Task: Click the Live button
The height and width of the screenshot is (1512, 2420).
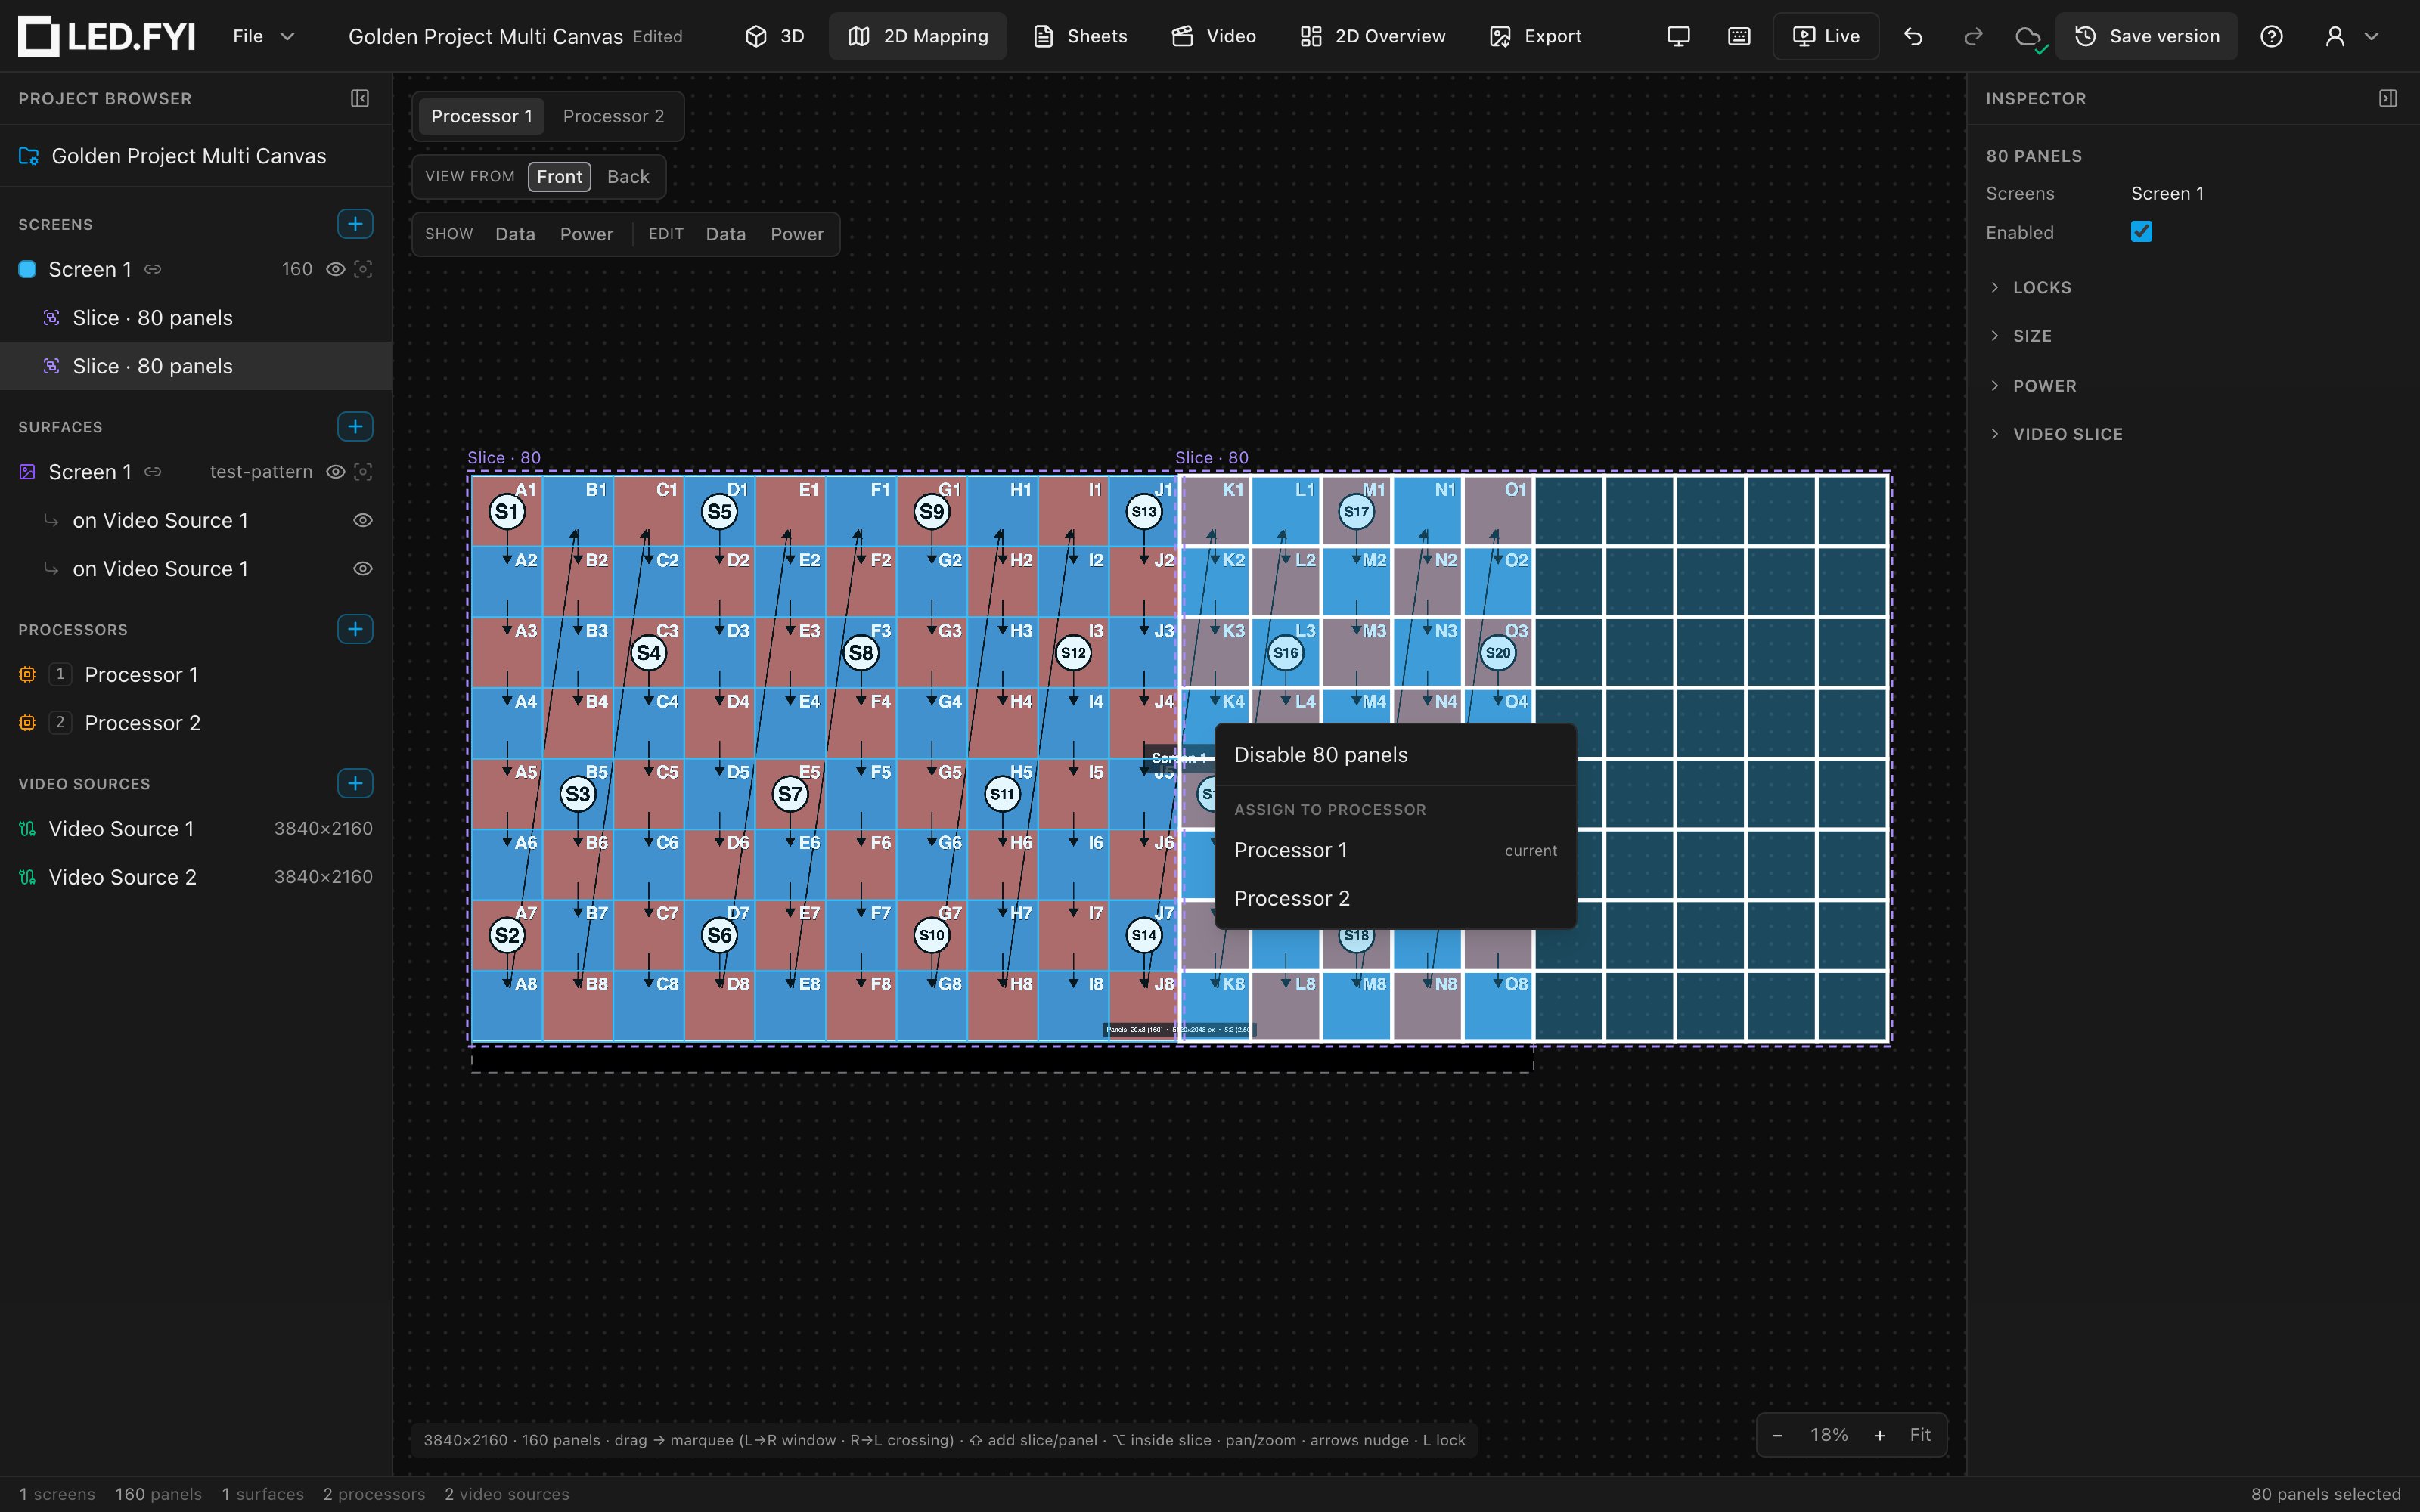Action: click(x=1825, y=37)
